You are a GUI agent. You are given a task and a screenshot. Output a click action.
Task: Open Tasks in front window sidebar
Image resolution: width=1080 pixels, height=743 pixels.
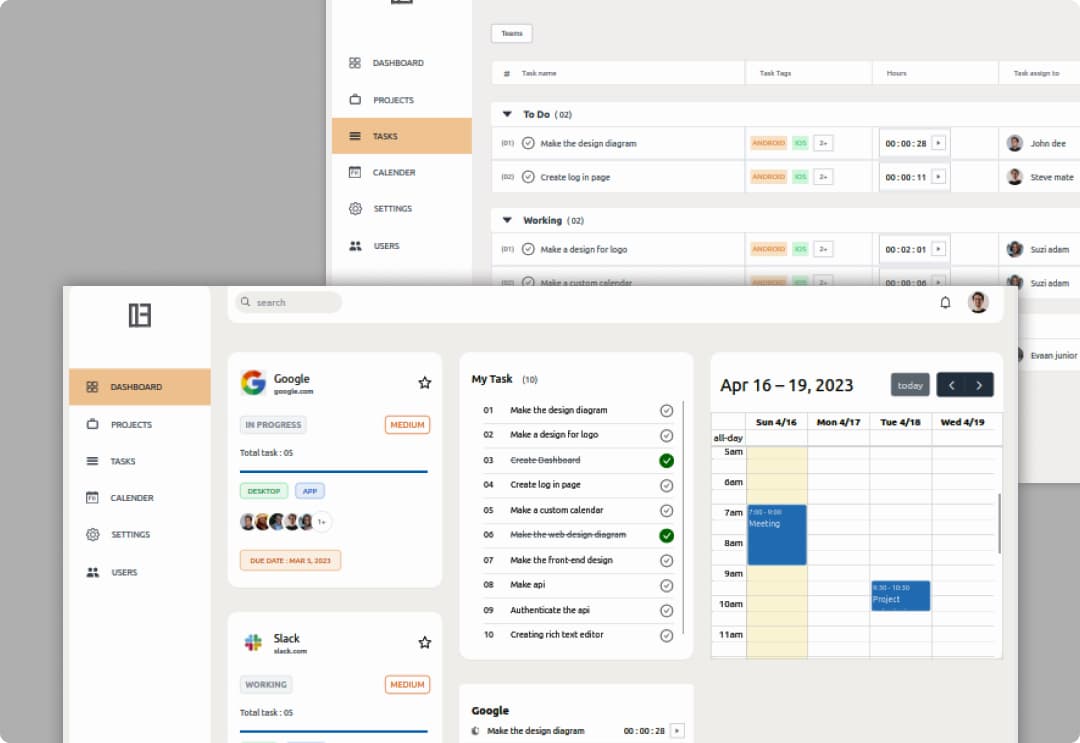click(x=140, y=461)
